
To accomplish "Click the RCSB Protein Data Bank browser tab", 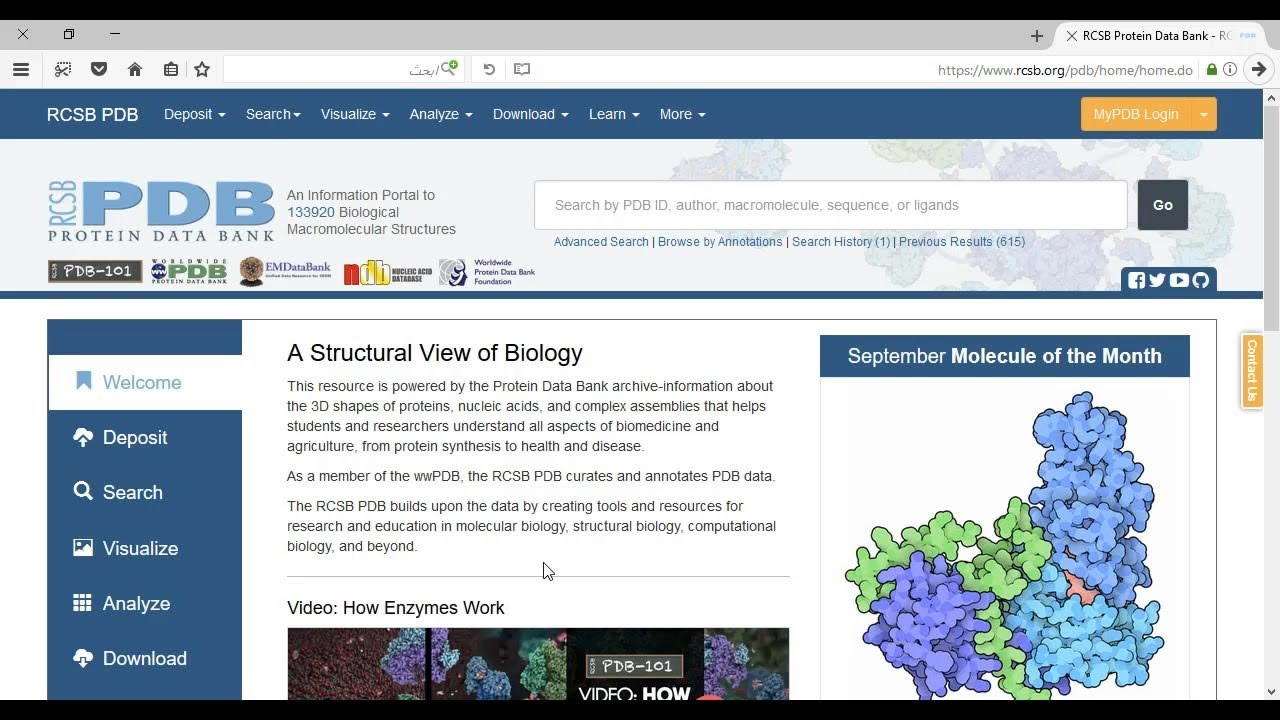I will pos(1160,35).
